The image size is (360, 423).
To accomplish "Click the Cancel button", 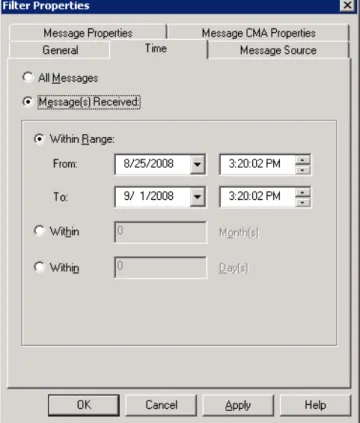I will [x=161, y=405].
